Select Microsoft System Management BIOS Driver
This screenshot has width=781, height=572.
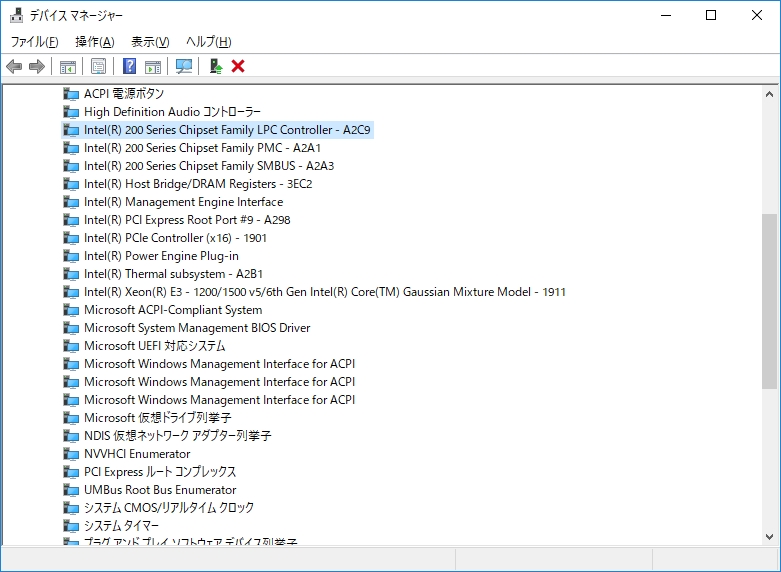[x=197, y=327]
